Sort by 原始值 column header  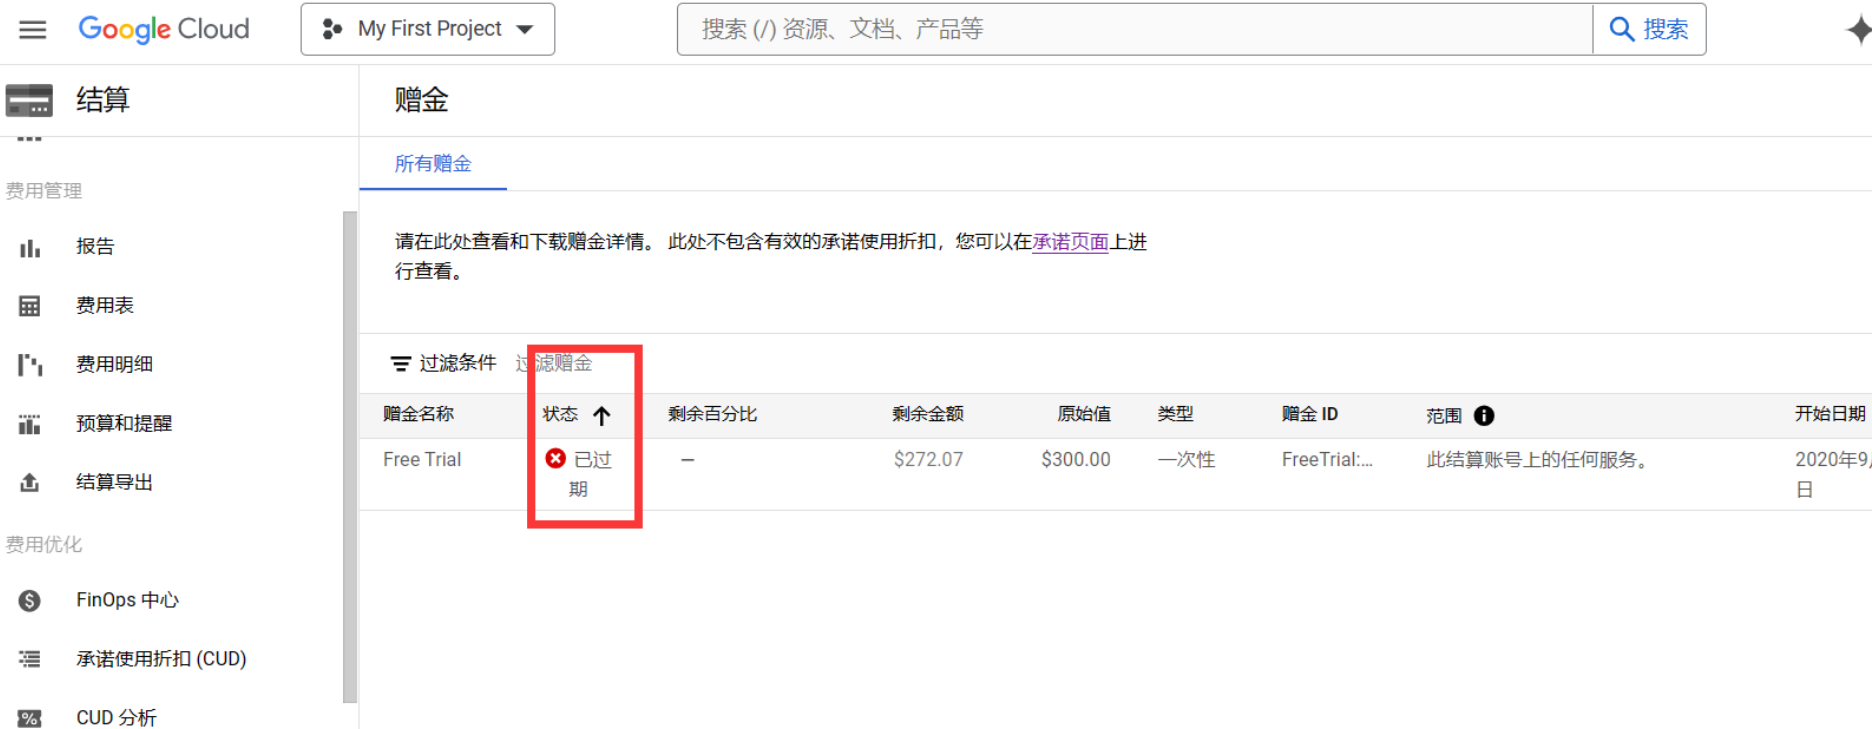click(x=1084, y=414)
